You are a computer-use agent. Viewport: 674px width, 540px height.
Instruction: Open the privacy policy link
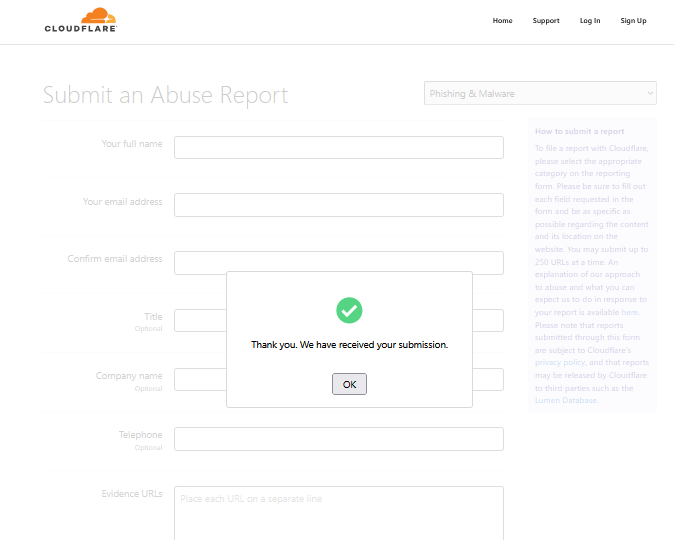pyautogui.click(x=560, y=362)
